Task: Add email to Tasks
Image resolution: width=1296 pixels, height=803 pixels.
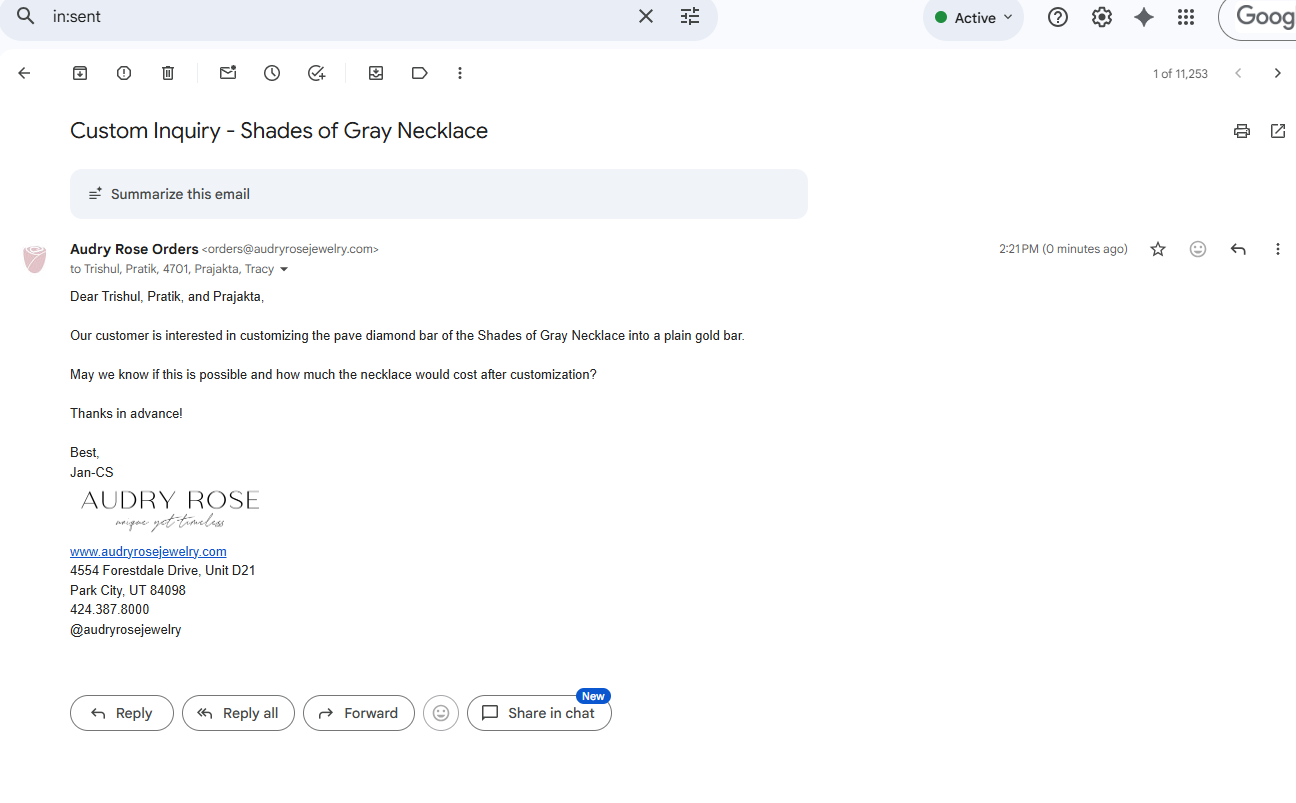Action: 316,73
